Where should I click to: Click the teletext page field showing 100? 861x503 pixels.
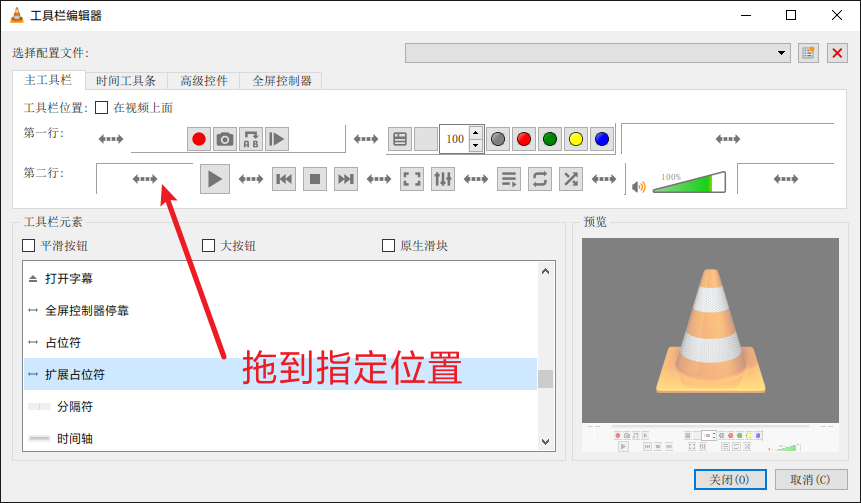[x=455, y=139]
